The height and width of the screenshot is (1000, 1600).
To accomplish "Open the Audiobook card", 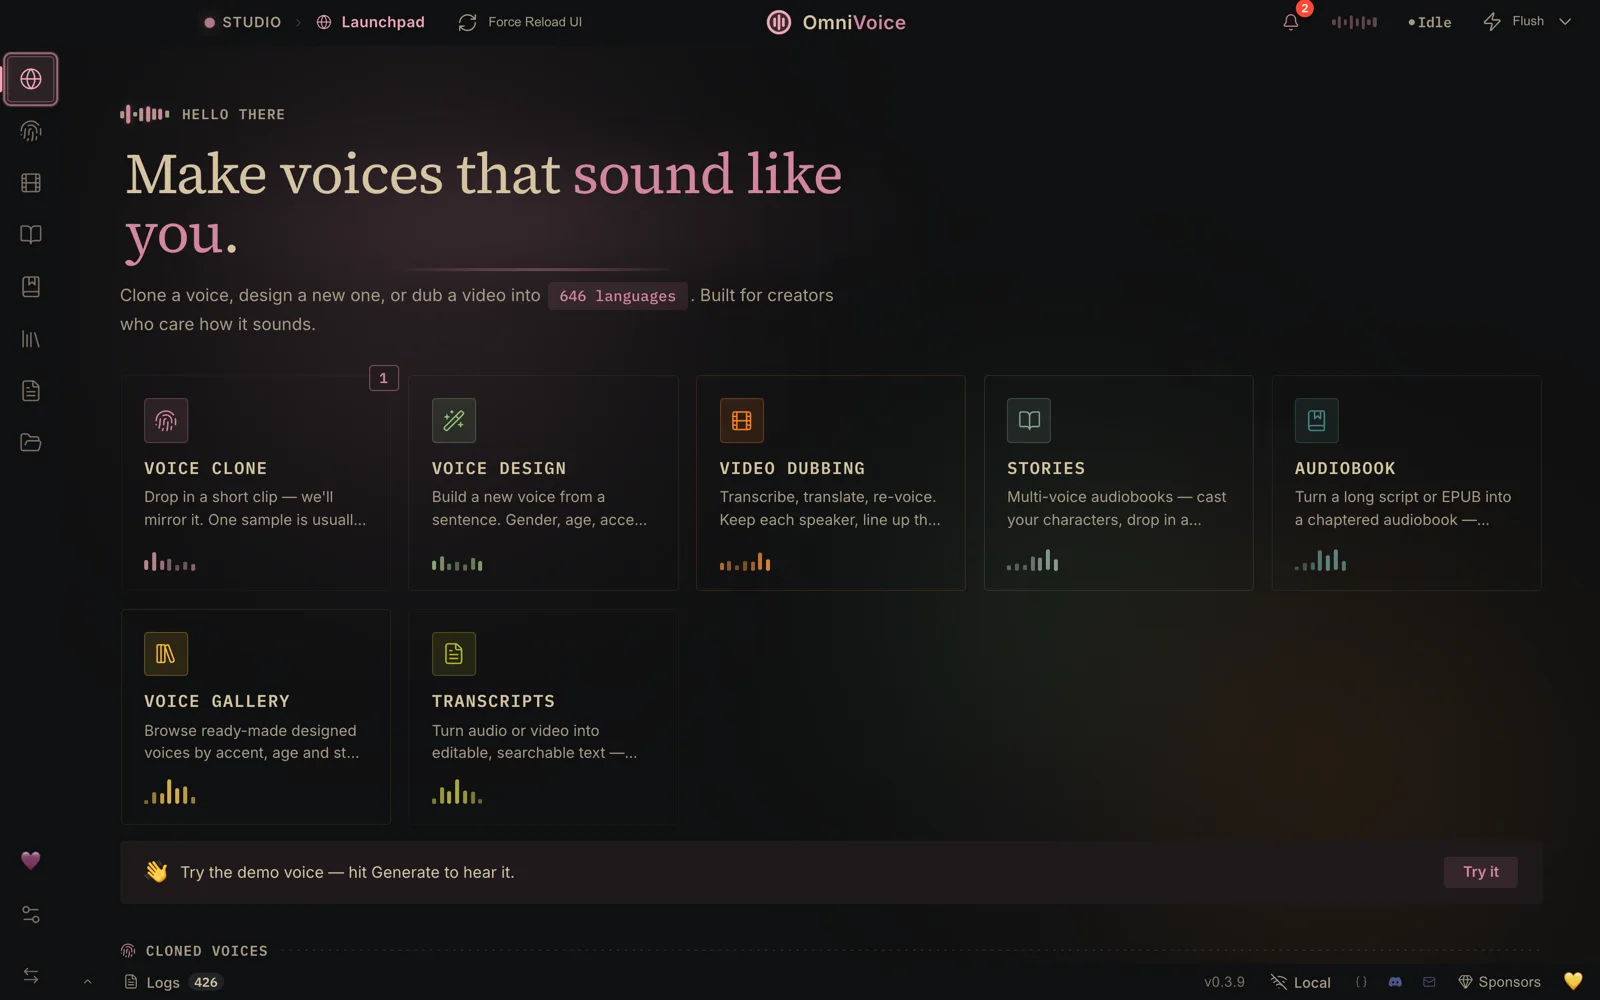I will click(1407, 483).
